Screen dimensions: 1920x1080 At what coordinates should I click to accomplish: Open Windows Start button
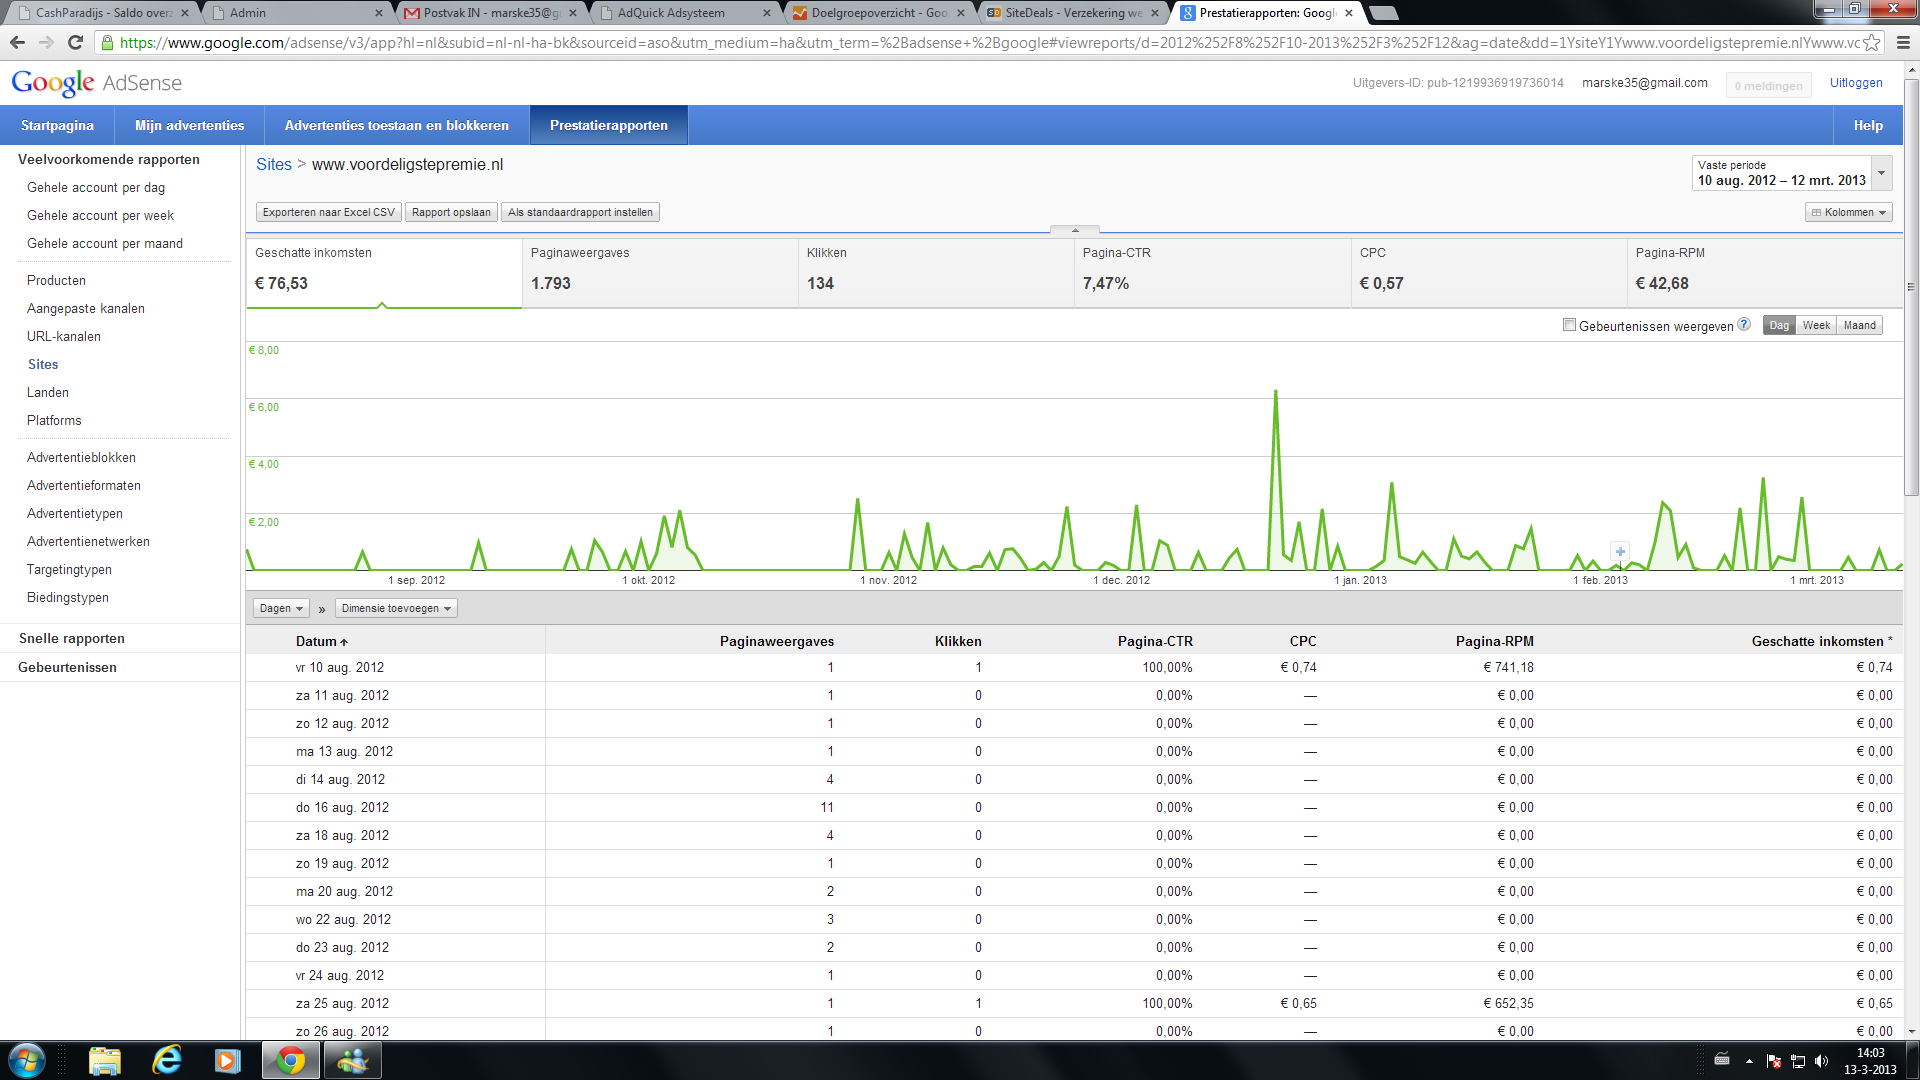coord(27,1060)
